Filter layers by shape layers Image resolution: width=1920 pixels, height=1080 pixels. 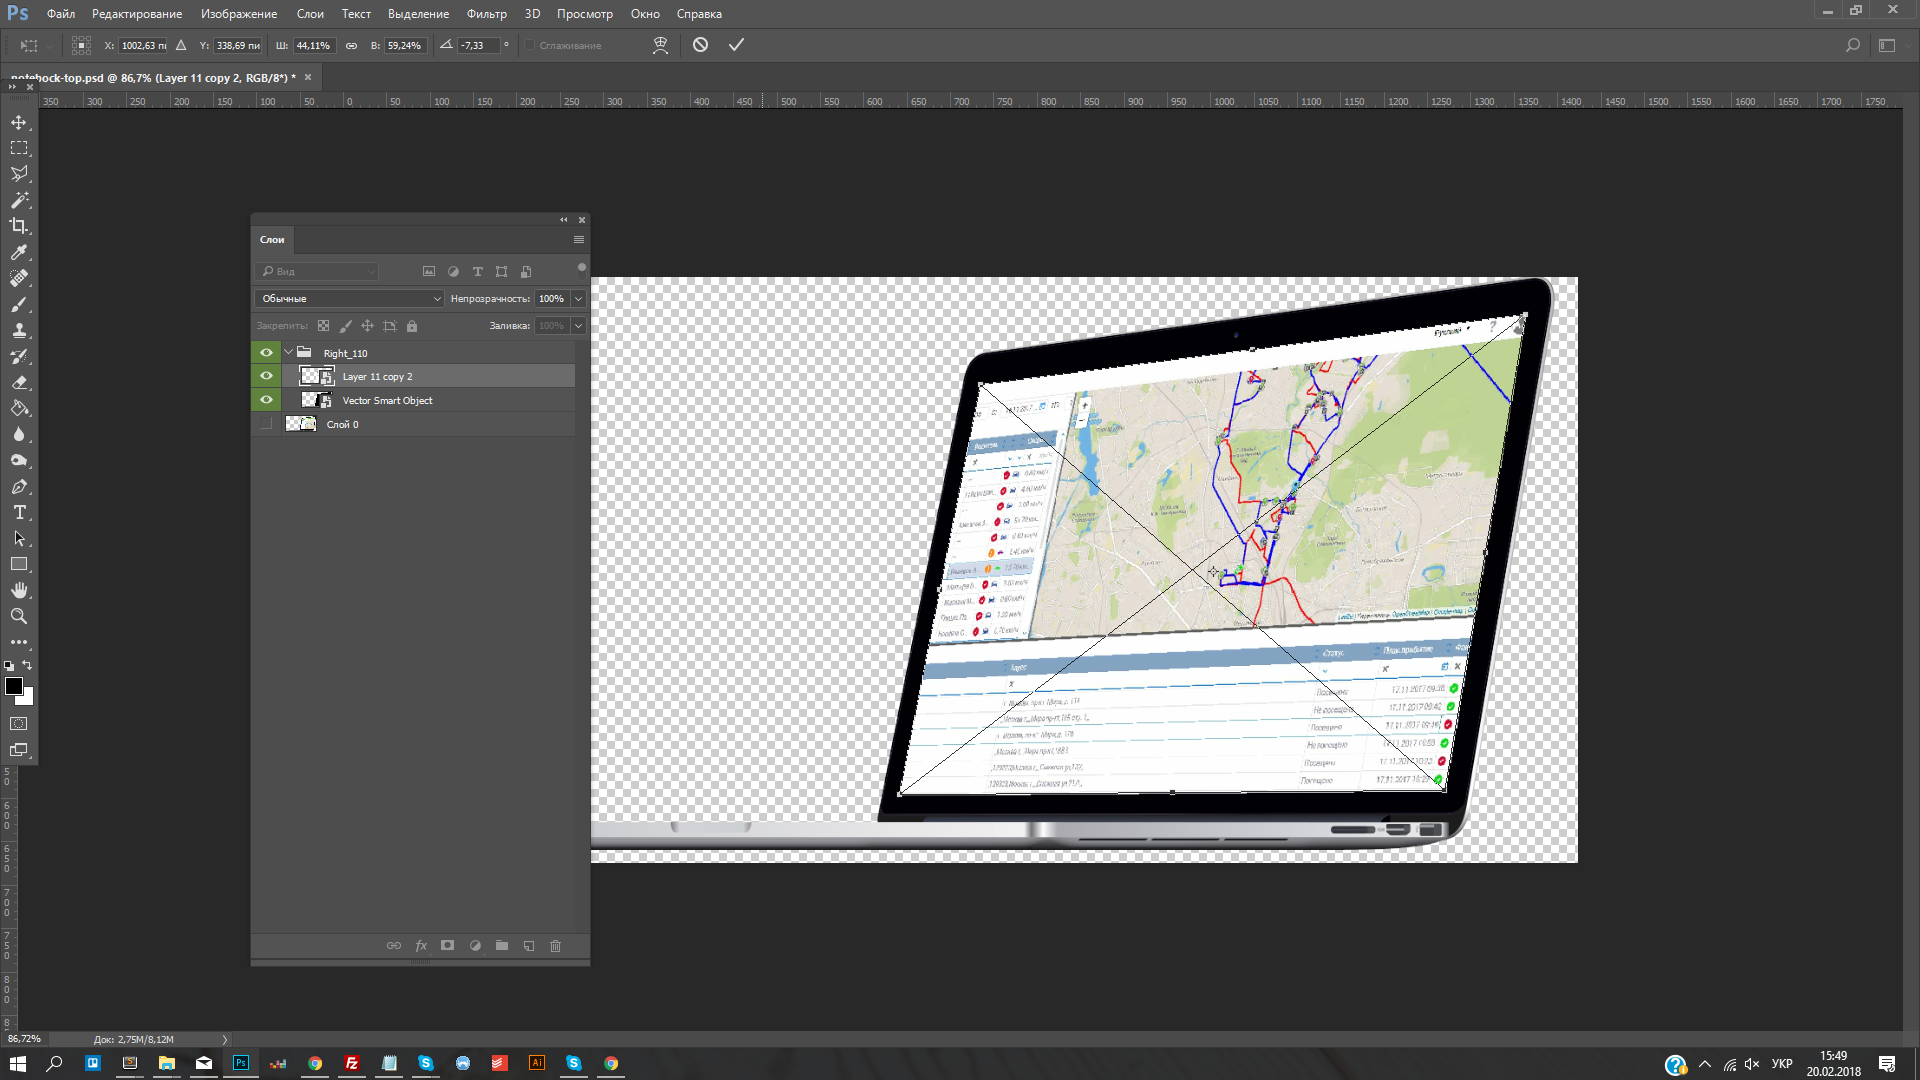pyautogui.click(x=501, y=271)
